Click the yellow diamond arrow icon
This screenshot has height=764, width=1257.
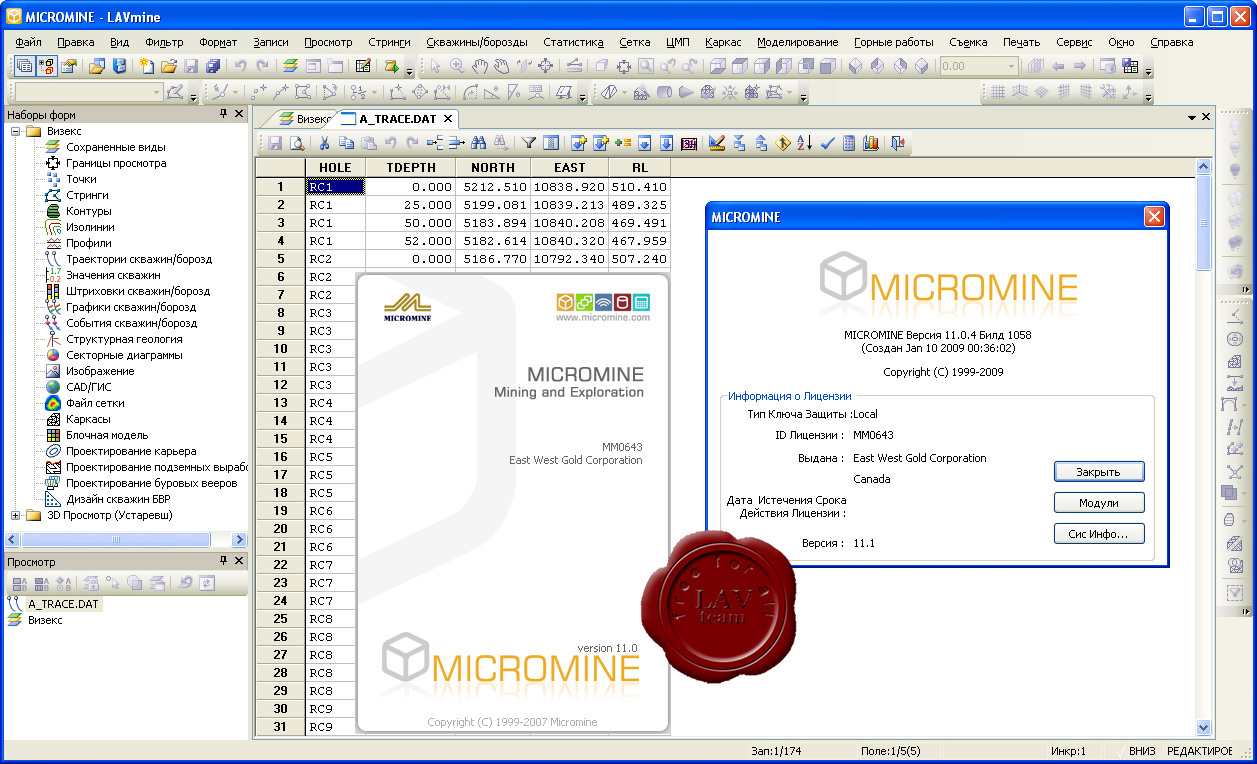(x=783, y=143)
